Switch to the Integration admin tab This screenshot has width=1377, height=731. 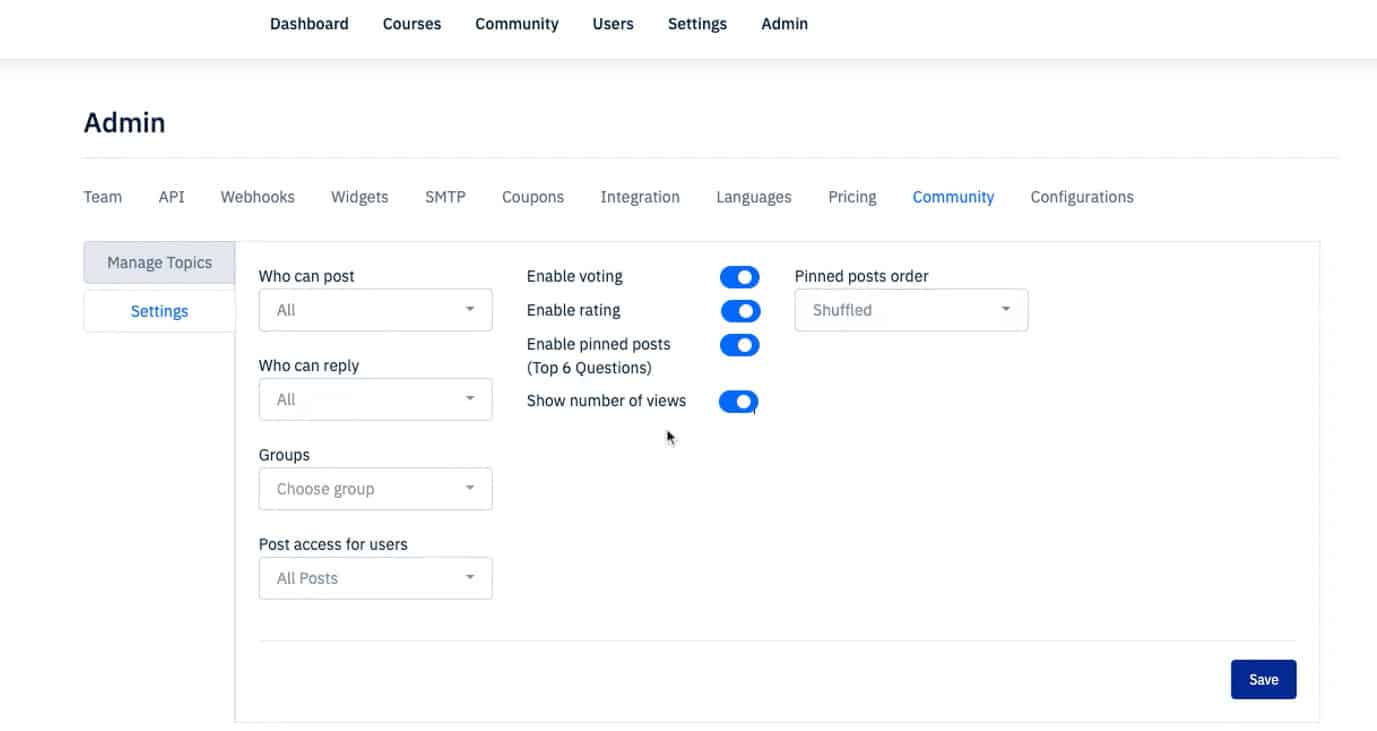639,197
